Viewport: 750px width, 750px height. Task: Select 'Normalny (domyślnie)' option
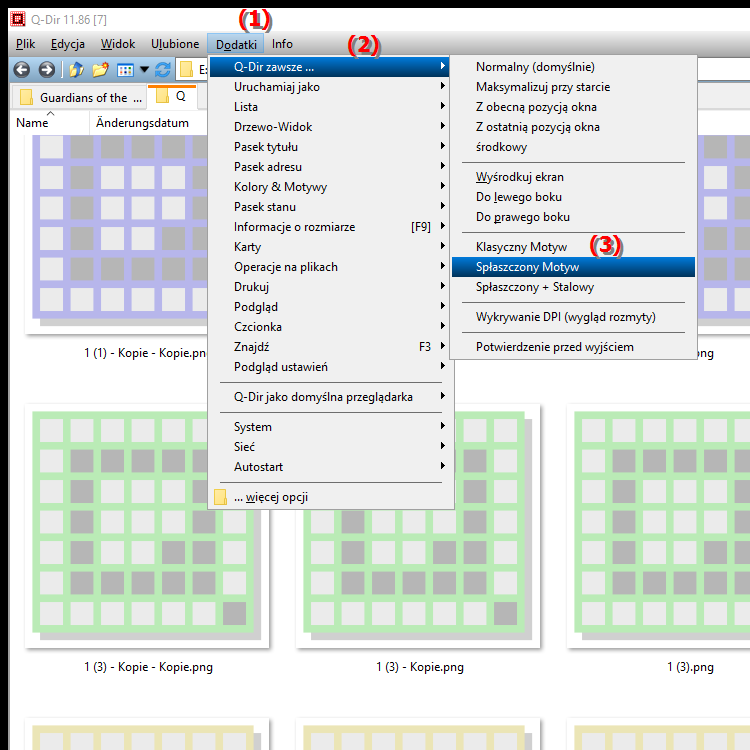point(573,67)
